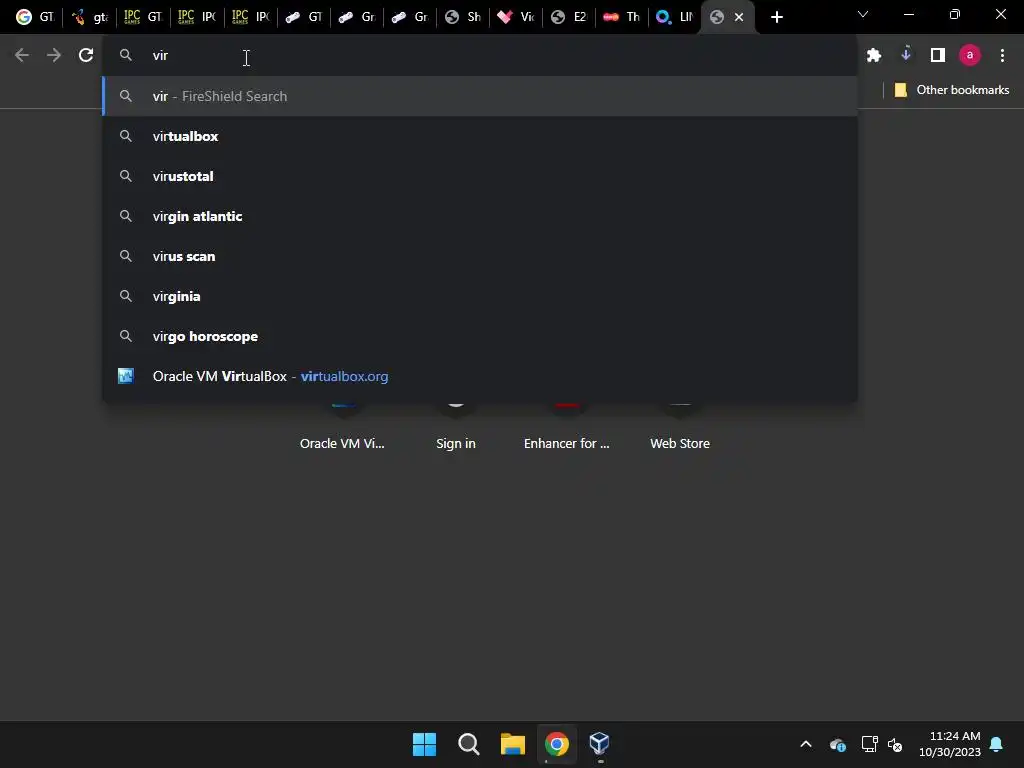The height and width of the screenshot is (768, 1024).
Task: Open the downloads arrow icon
Action: tap(906, 54)
